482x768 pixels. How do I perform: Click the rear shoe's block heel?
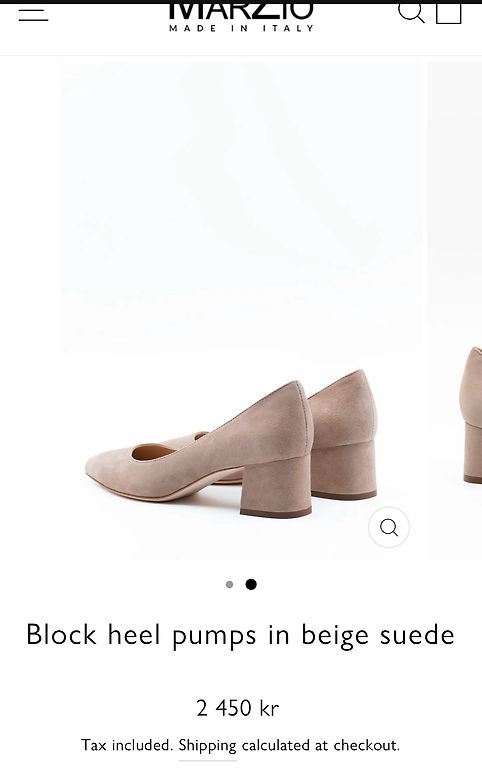pyautogui.click(x=344, y=470)
